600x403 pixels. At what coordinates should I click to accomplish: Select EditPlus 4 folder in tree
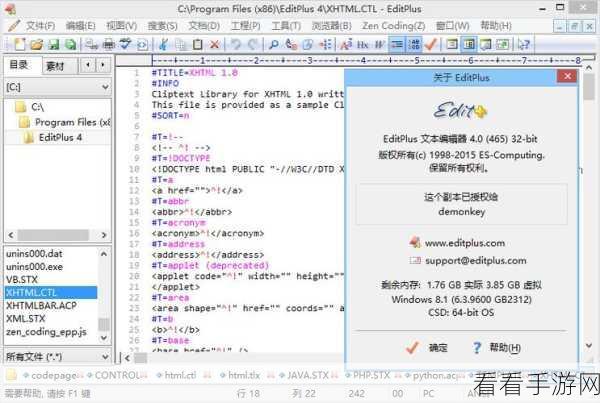coord(60,137)
